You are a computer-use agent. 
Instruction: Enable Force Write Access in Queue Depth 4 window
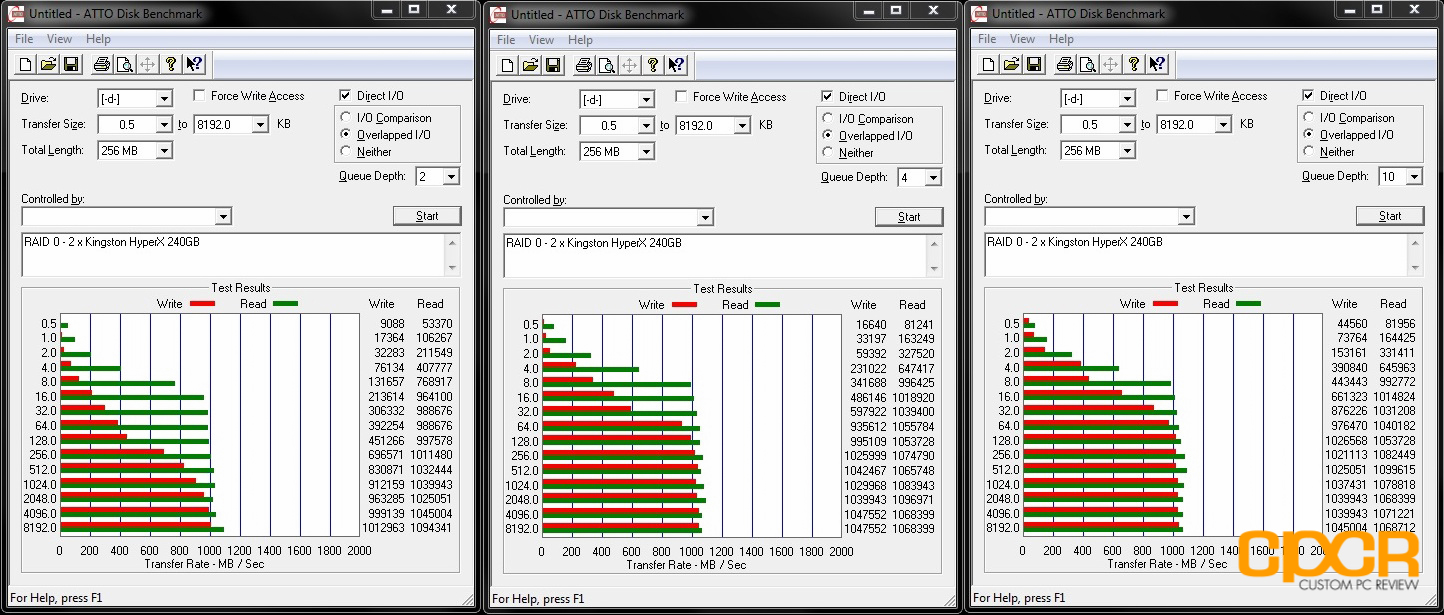click(682, 97)
